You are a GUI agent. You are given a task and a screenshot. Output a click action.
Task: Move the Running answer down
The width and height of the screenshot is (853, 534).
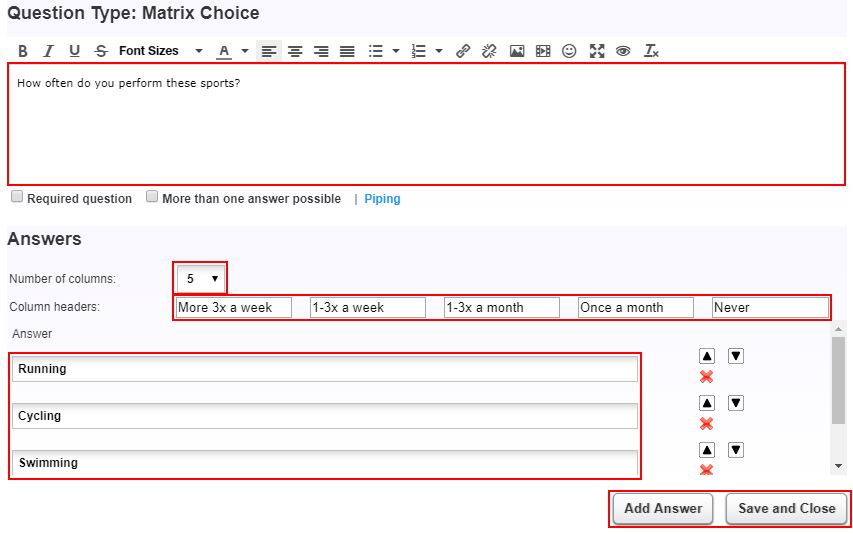click(x=736, y=356)
